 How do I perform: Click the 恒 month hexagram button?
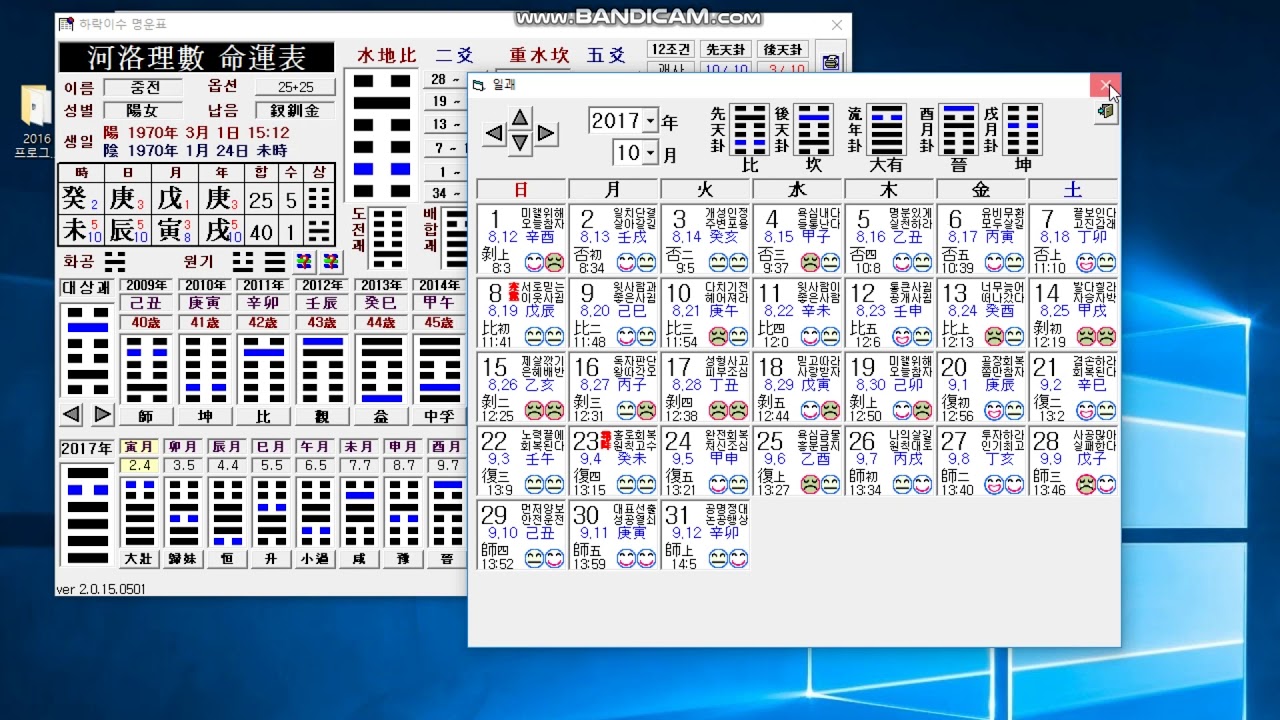[x=227, y=558]
